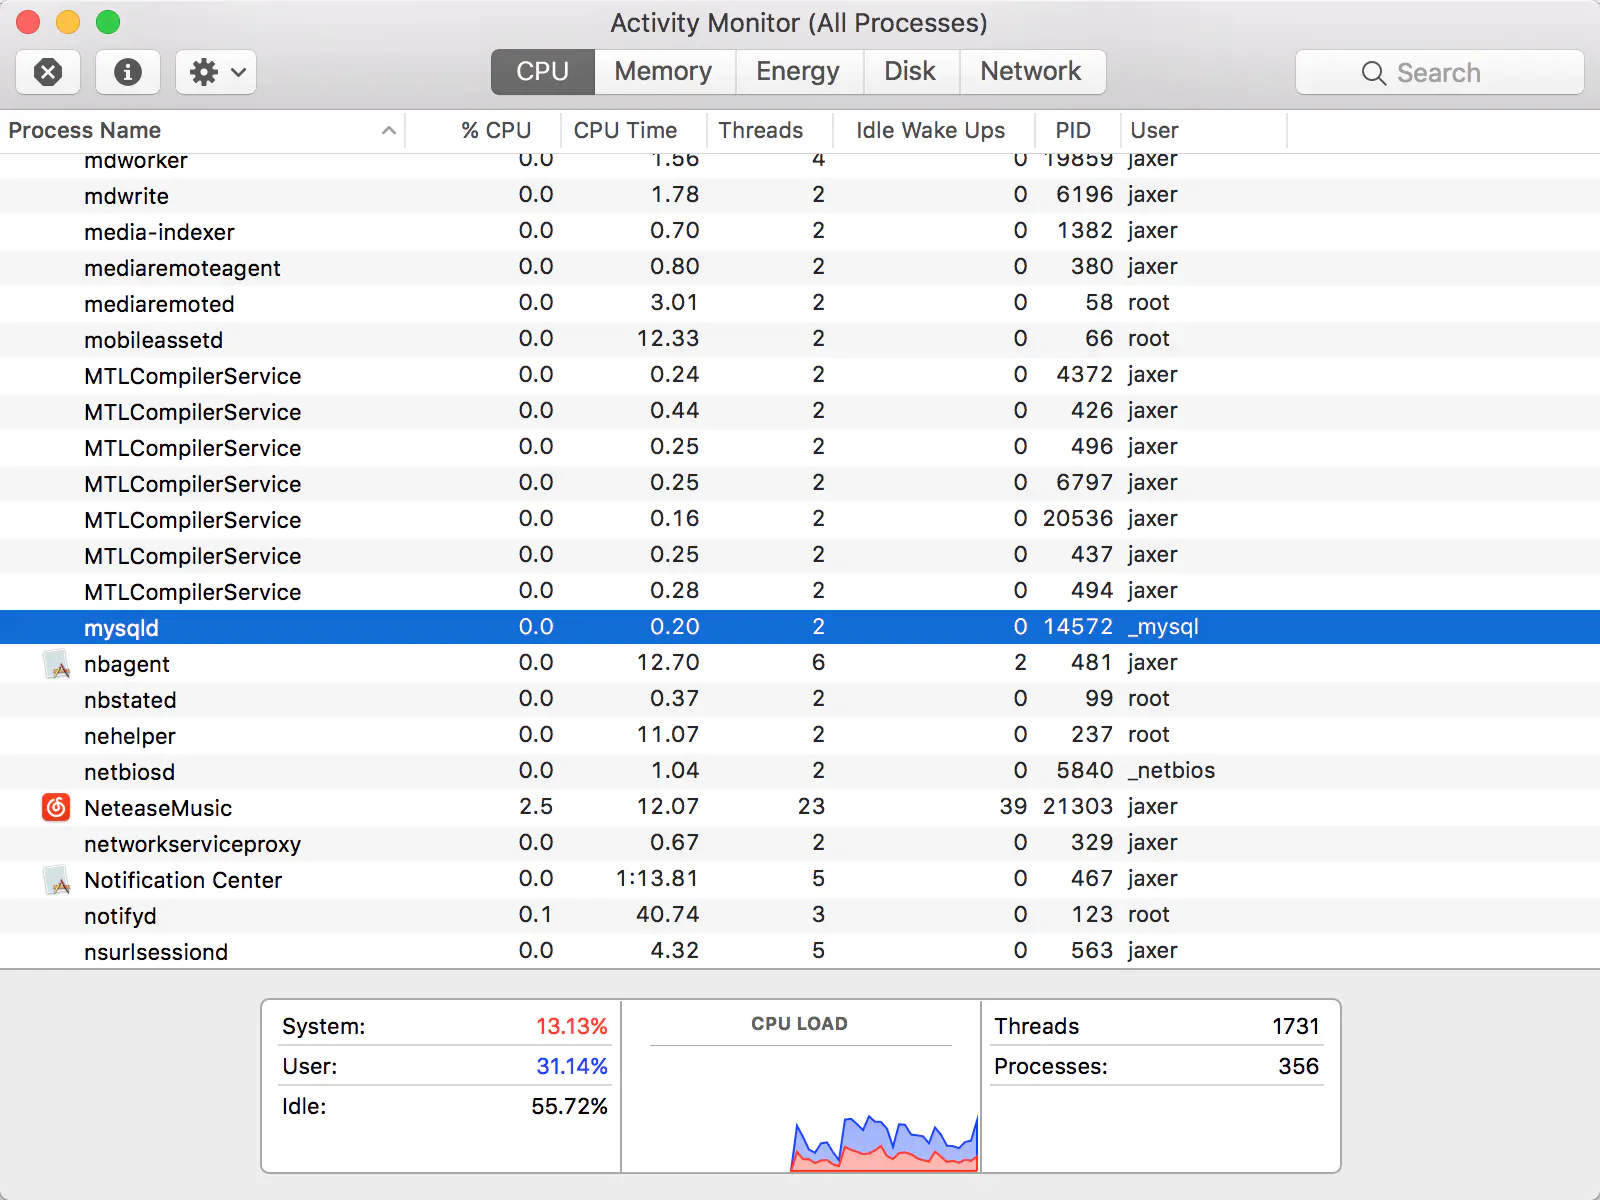Sort by the CPU Time column header
The image size is (1600, 1200).
[x=625, y=130]
